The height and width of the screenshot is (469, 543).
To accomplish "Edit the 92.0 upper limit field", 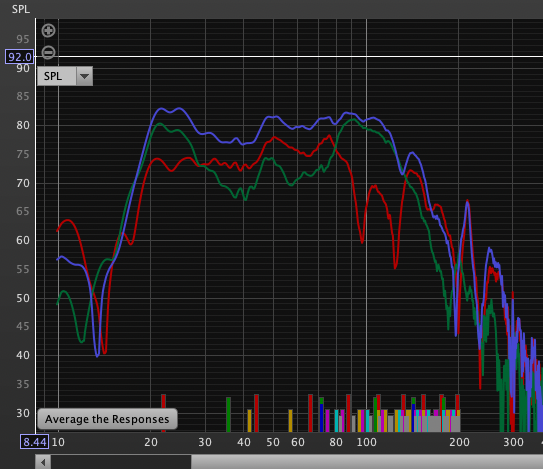I will 19,57.
